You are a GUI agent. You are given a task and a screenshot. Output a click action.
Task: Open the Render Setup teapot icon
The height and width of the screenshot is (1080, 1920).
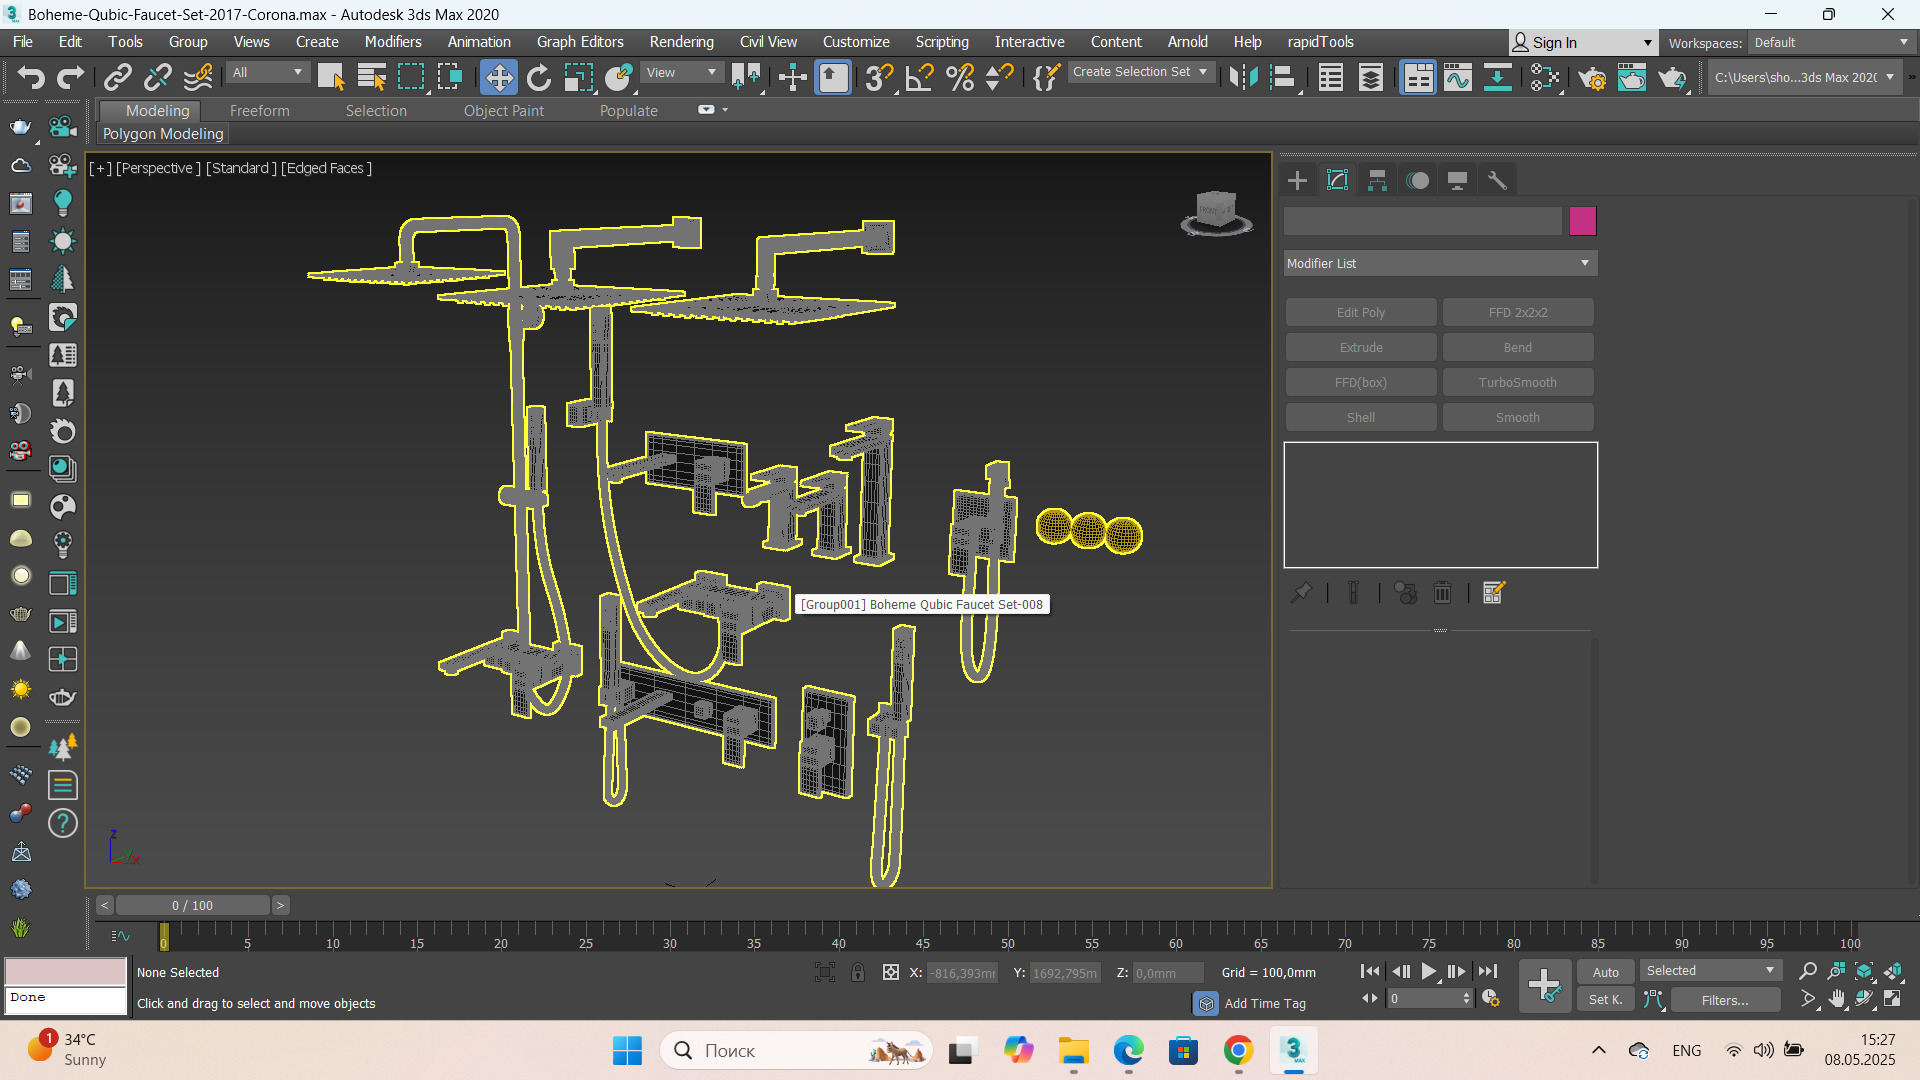pos(1592,77)
